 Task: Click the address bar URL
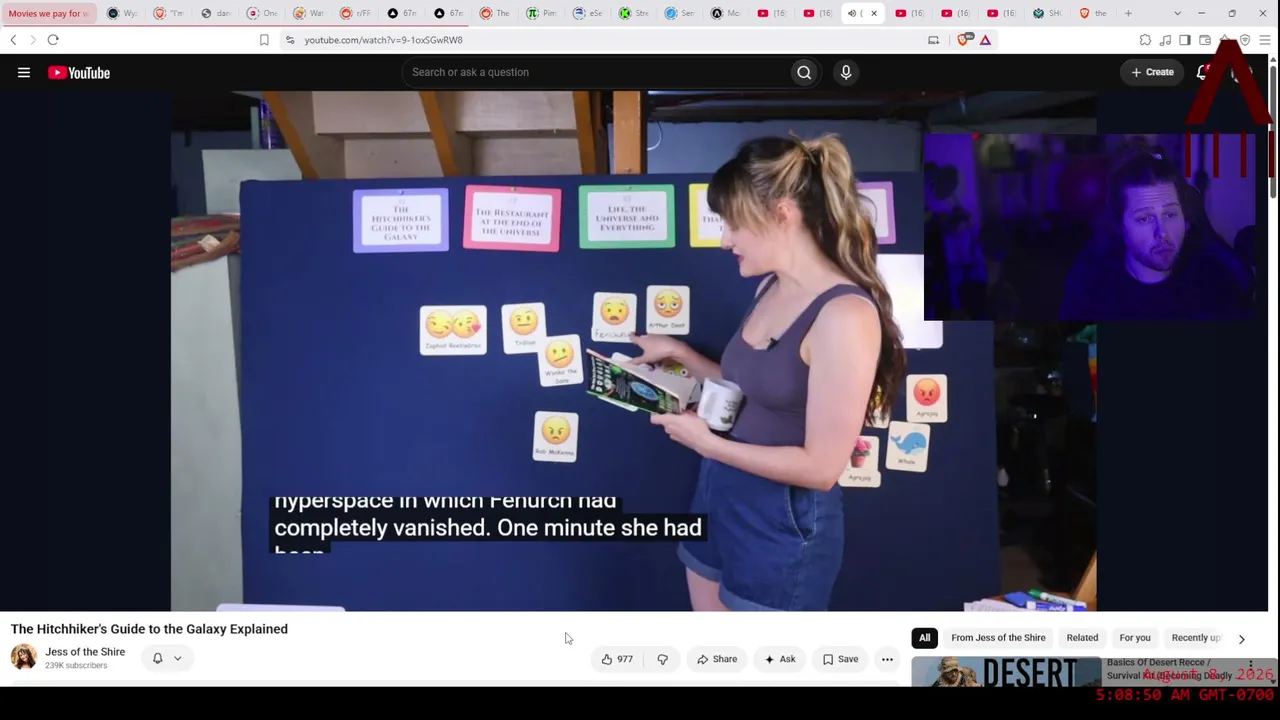click(384, 40)
